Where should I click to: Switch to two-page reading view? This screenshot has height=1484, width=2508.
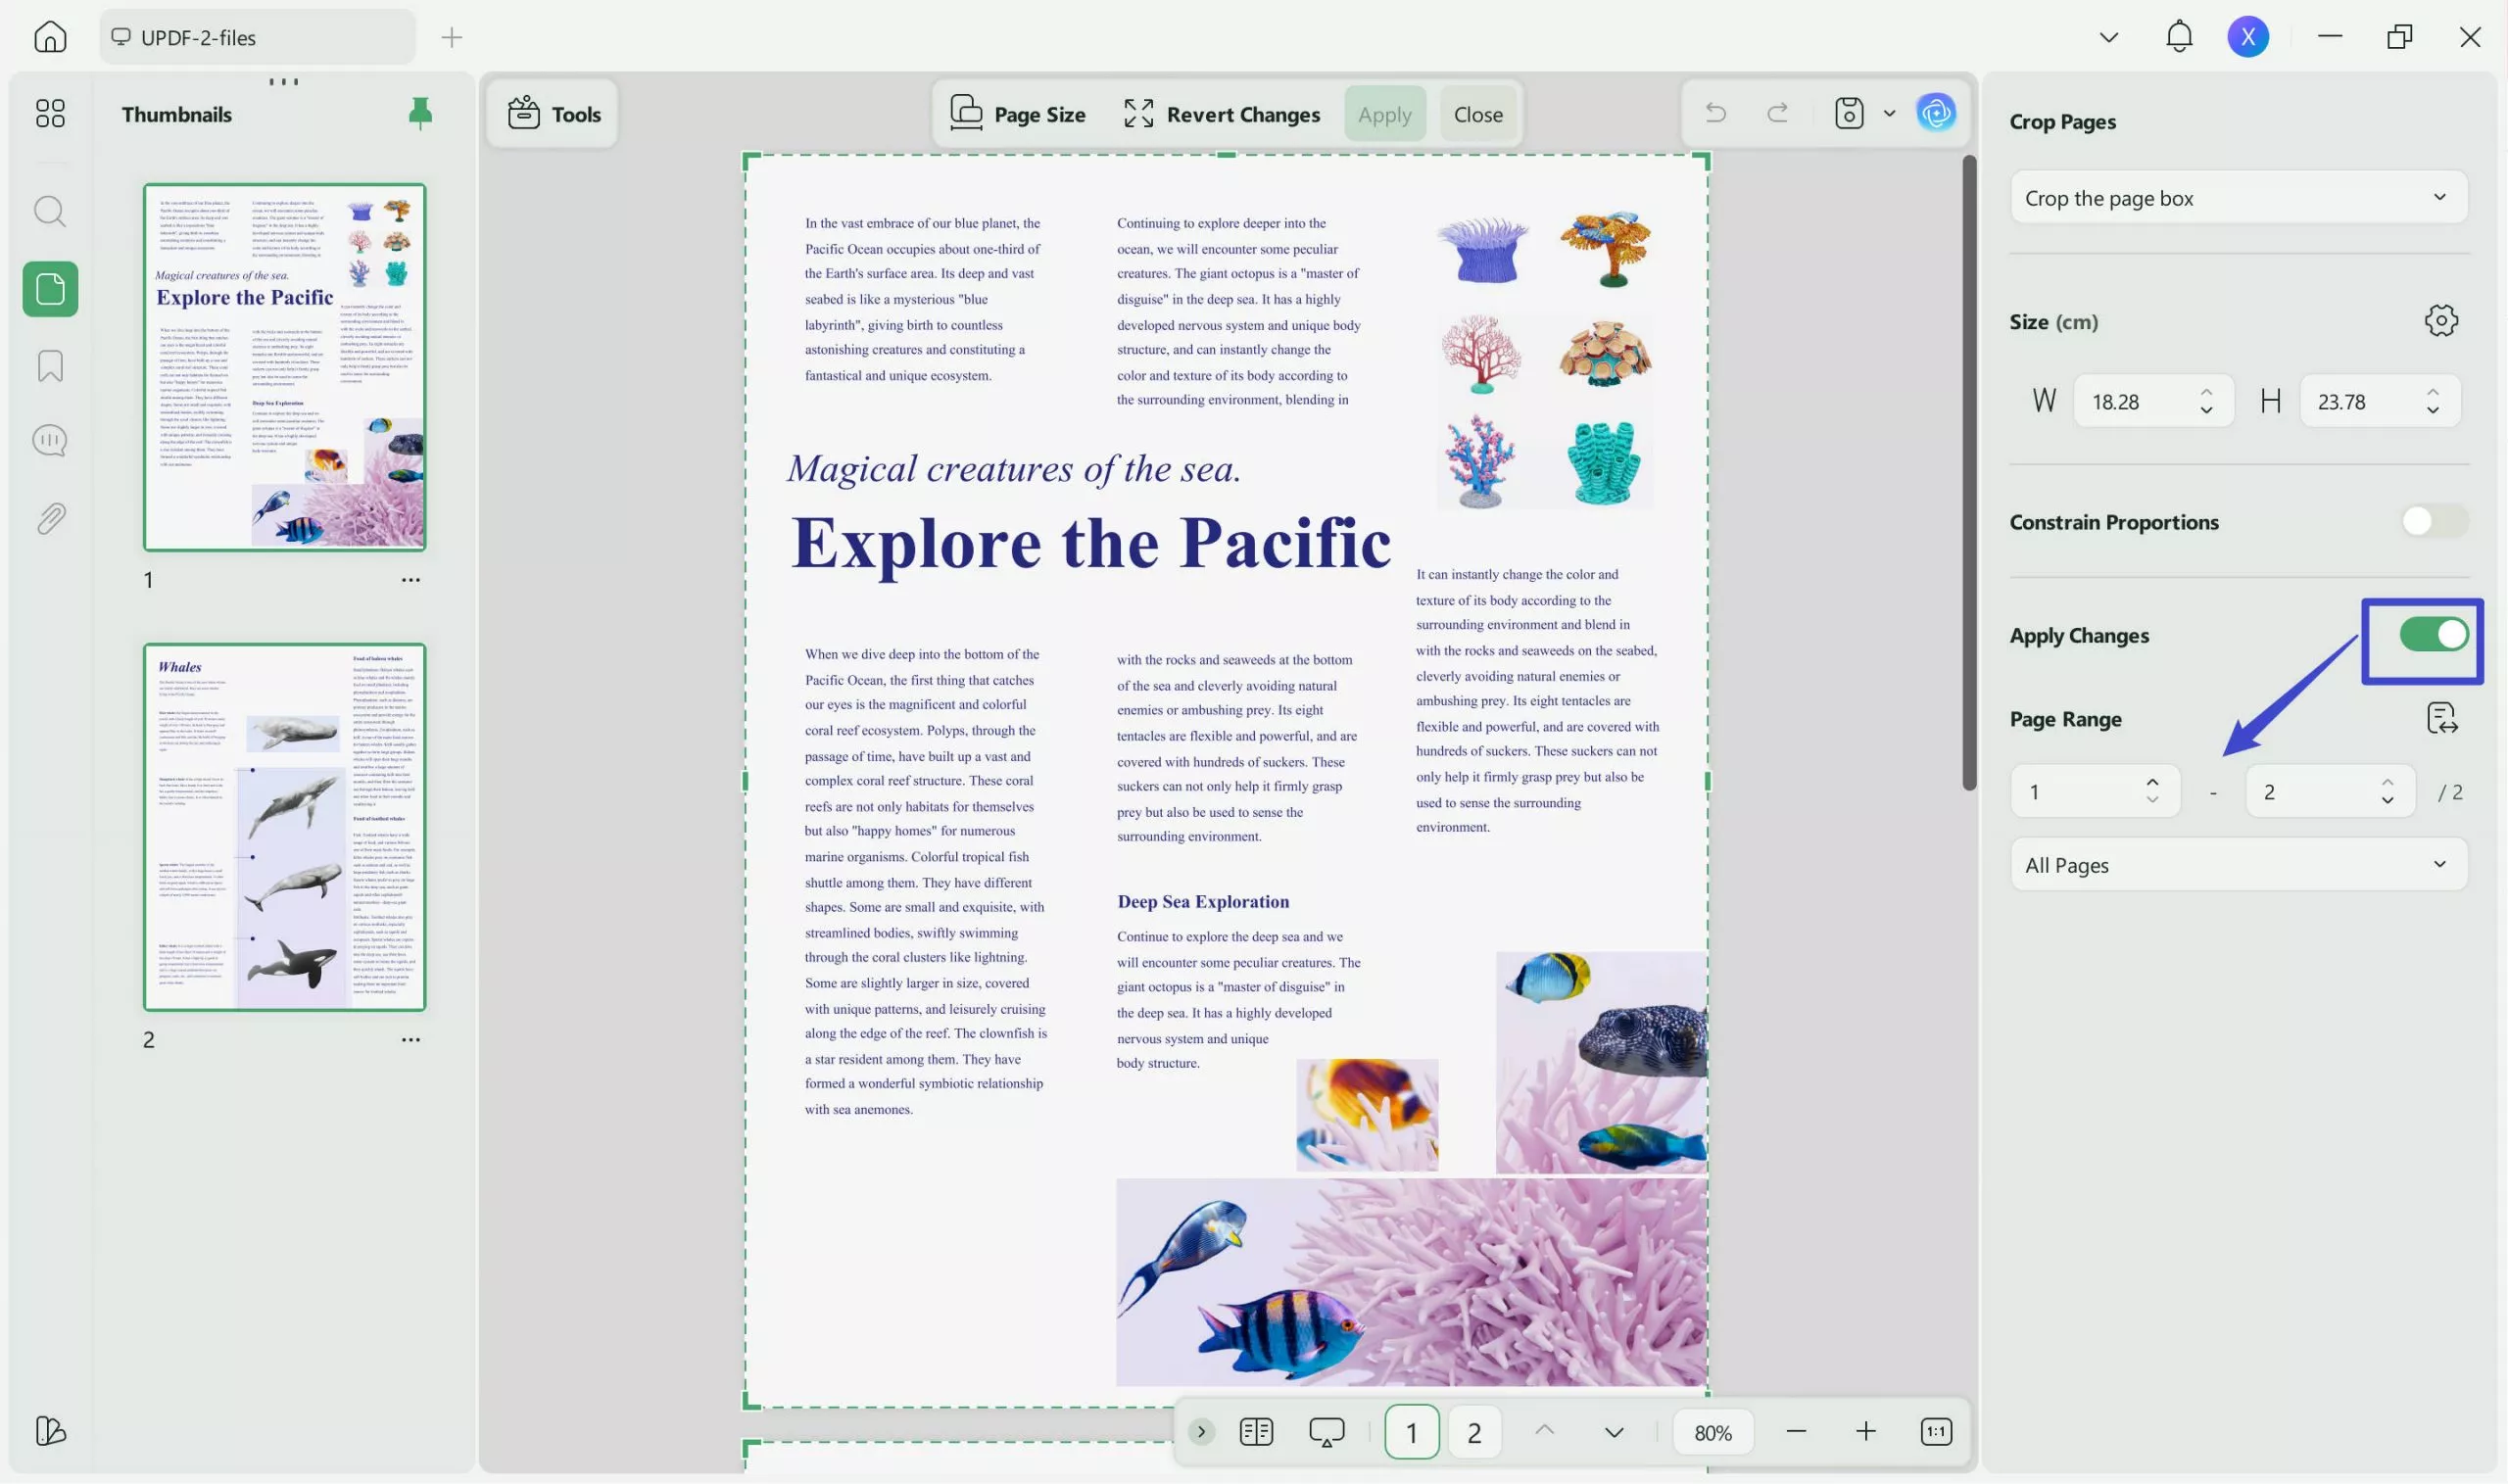(1256, 1431)
